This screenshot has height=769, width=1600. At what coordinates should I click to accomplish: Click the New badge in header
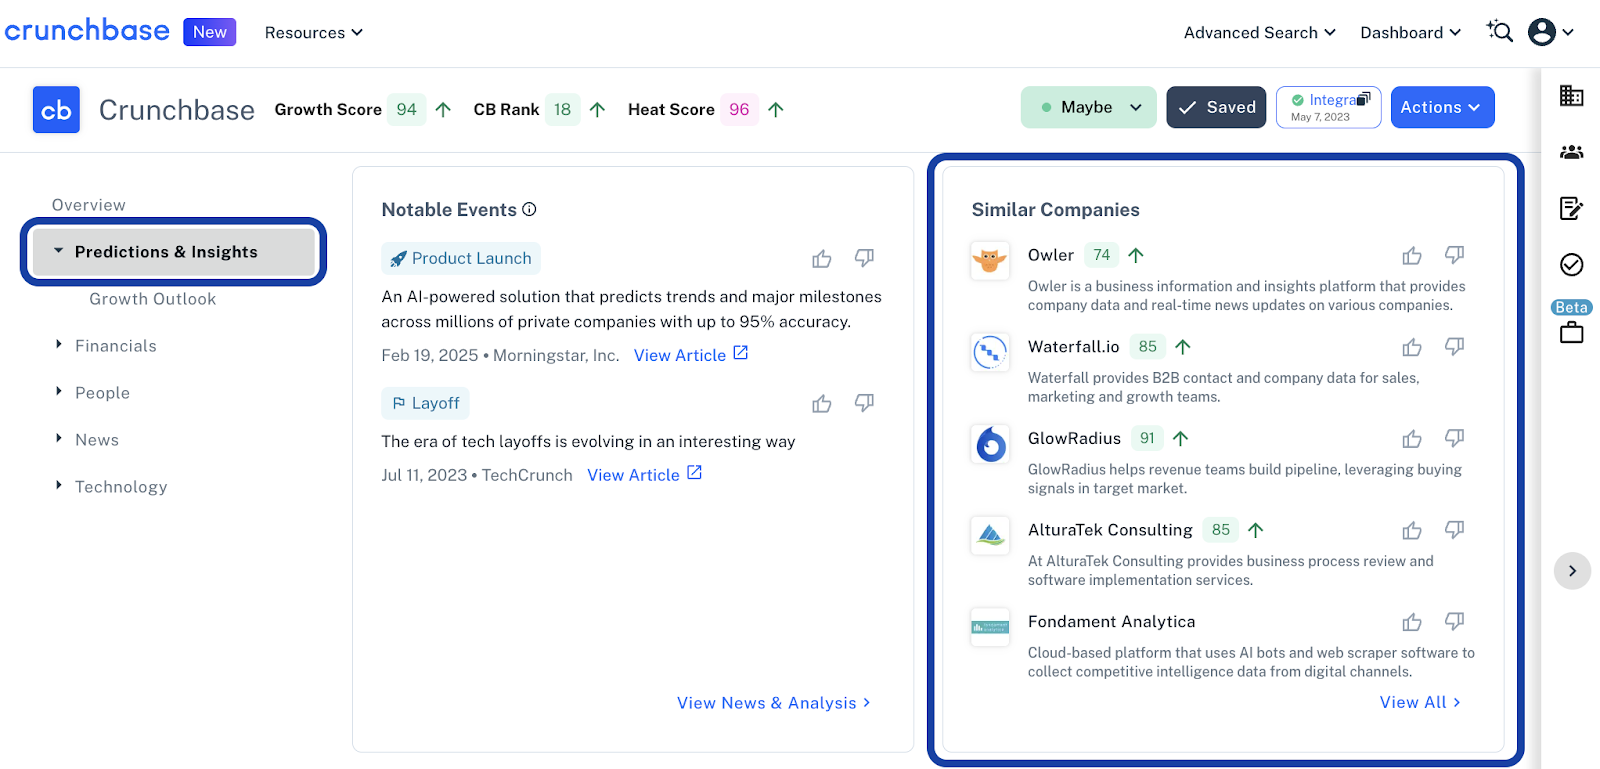point(210,32)
